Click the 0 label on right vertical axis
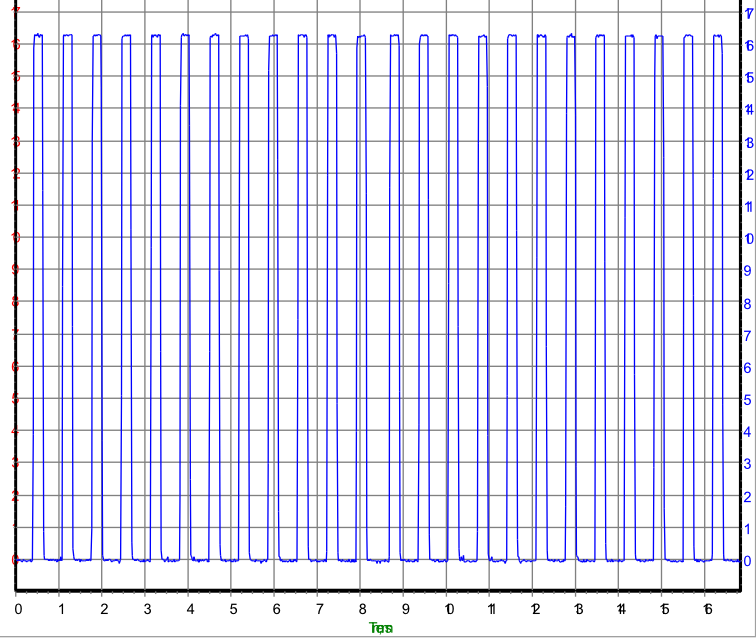 click(x=747, y=560)
